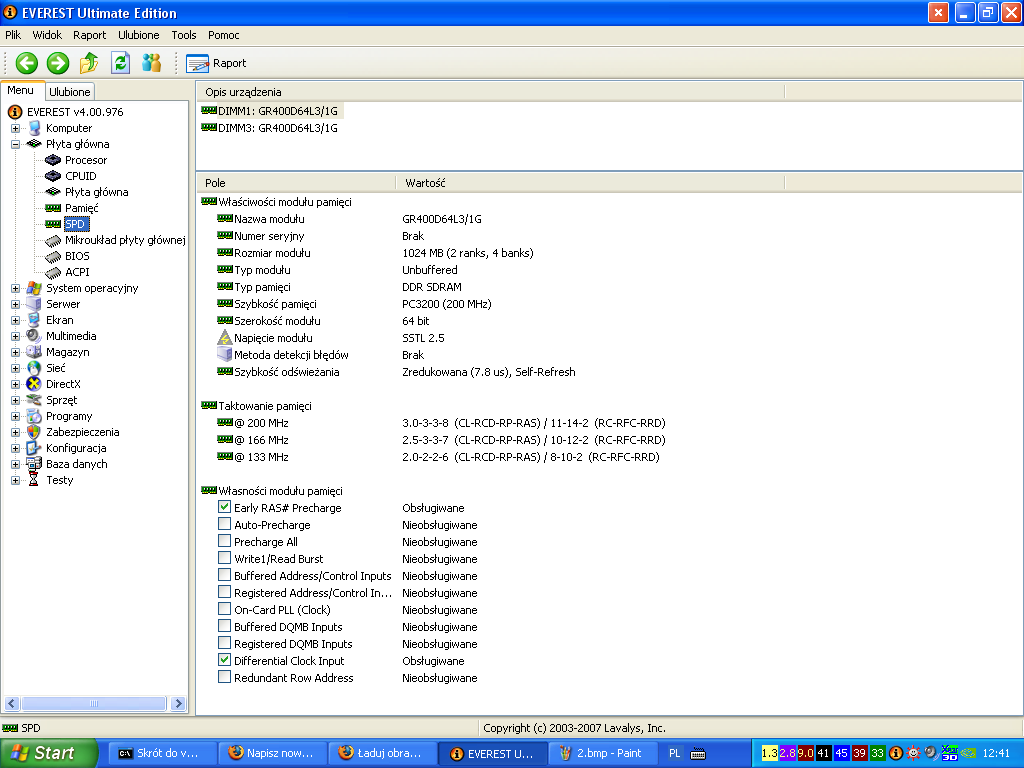Toggle Precharge All checkbox
Image resolution: width=1024 pixels, height=768 pixels.
click(x=224, y=541)
